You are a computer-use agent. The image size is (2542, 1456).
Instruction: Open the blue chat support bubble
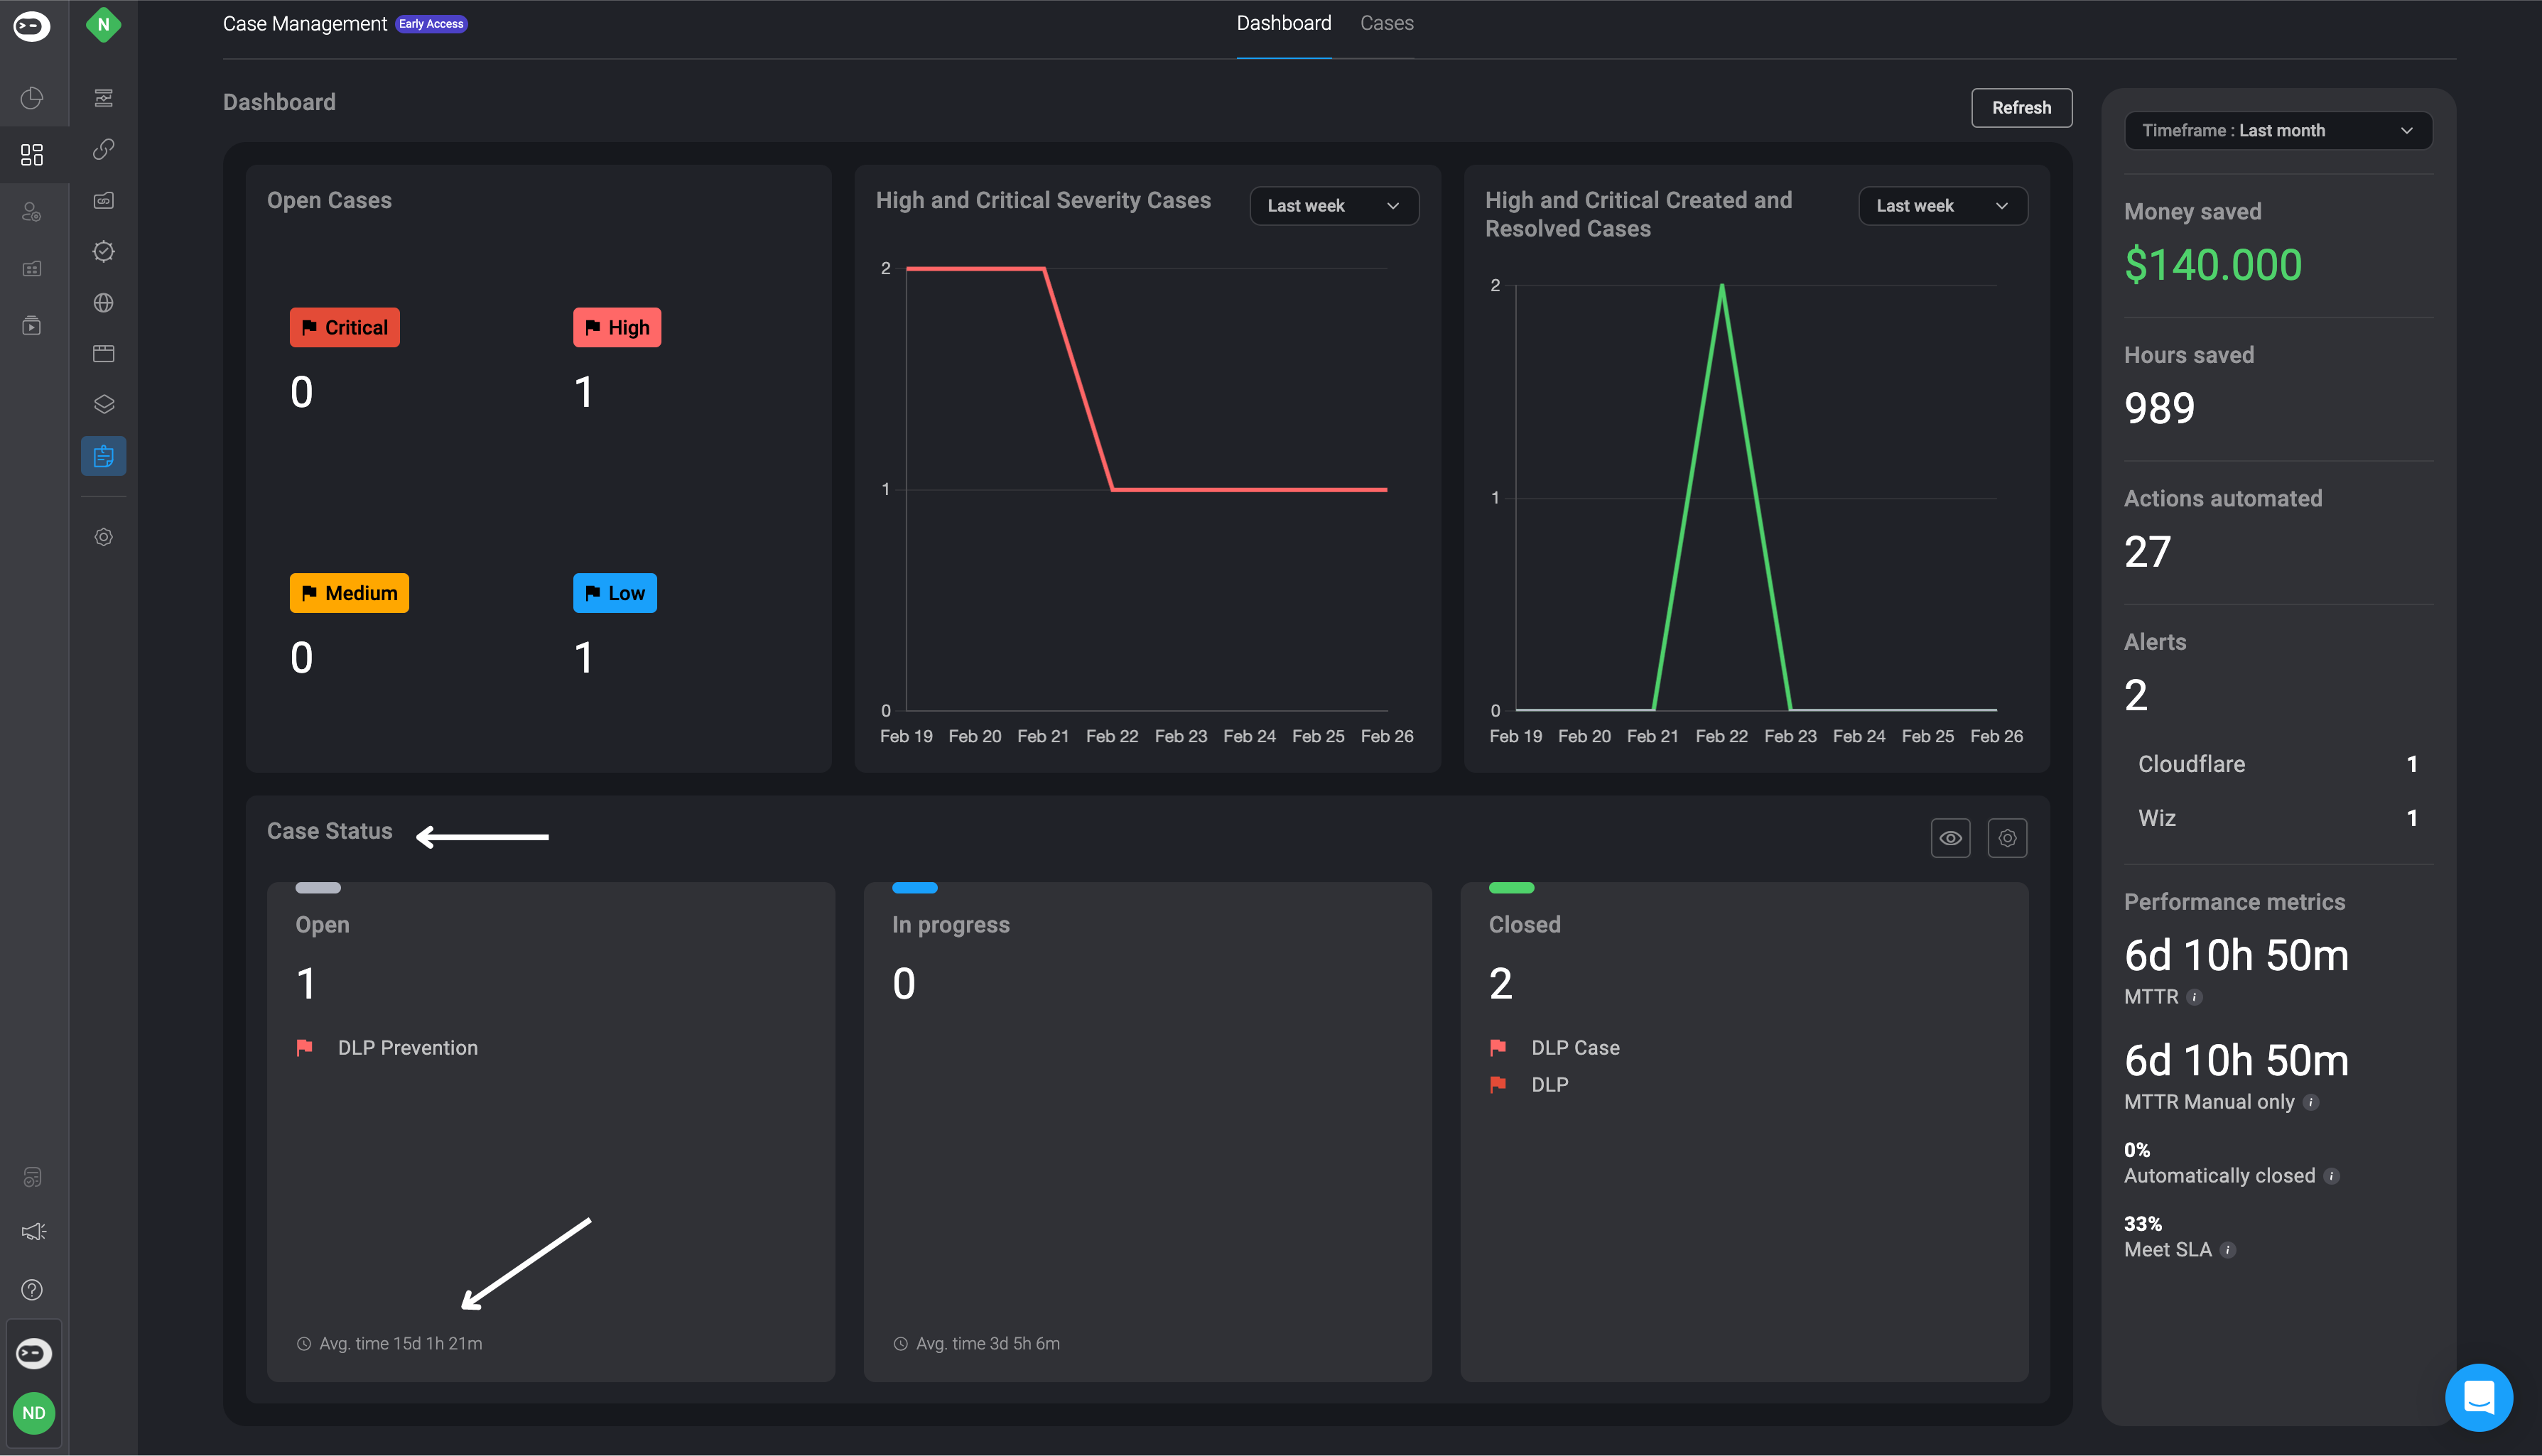pyautogui.click(x=2479, y=1397)
